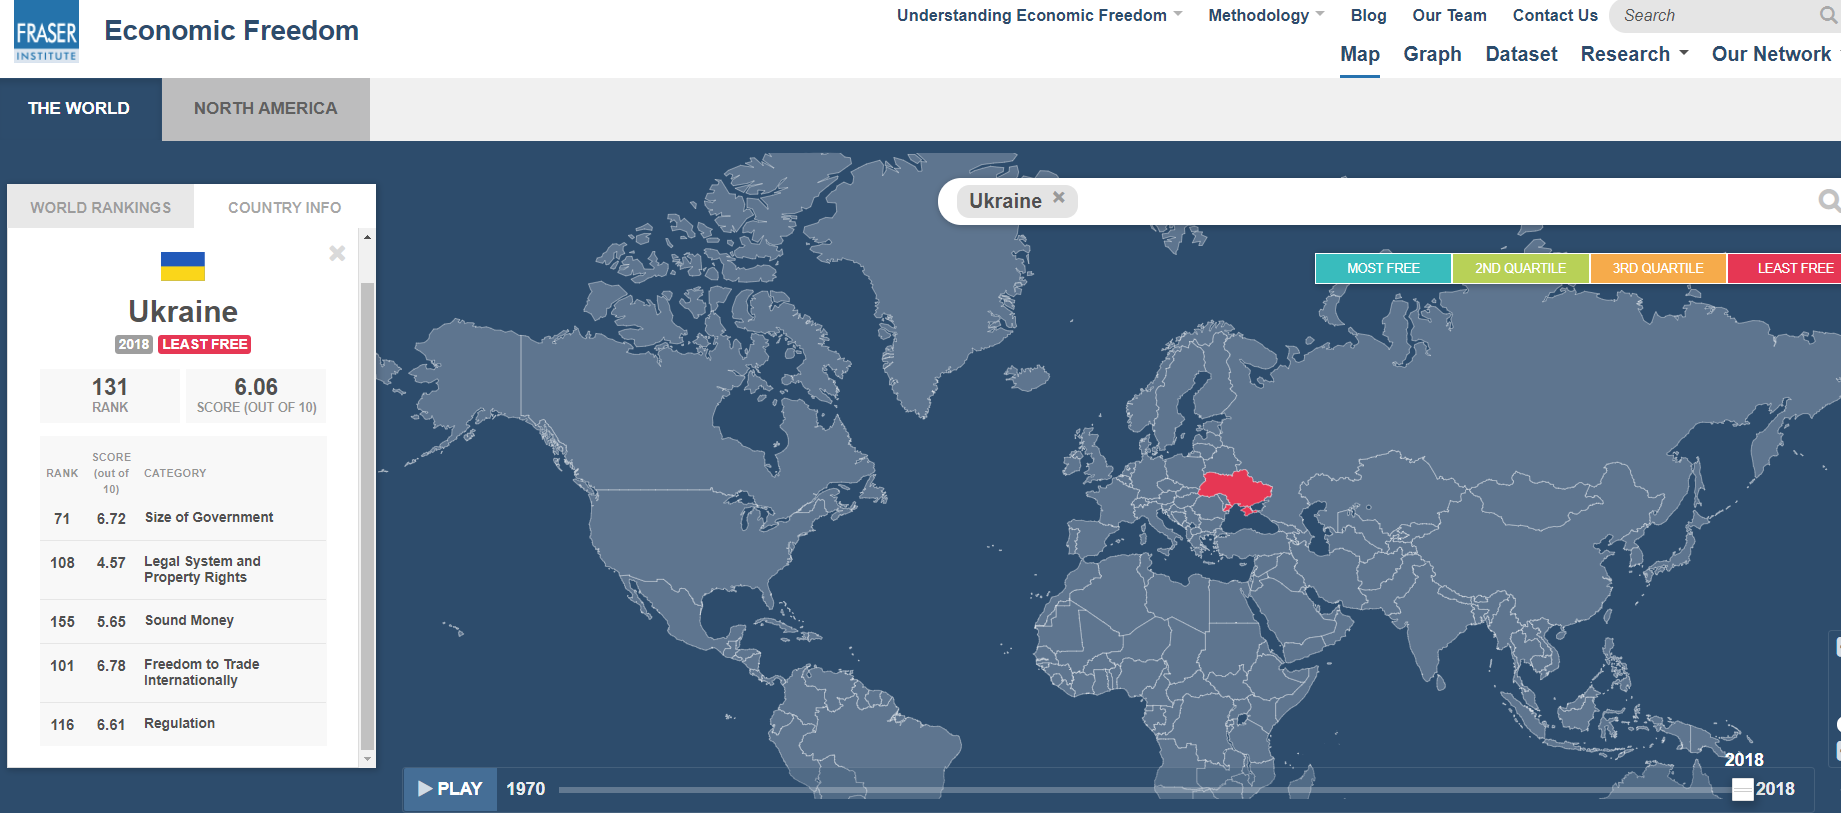The height and width of the screenshot is (813, 1841).
Task: Open the Our Team page
Action: [x=1449, y=15]
